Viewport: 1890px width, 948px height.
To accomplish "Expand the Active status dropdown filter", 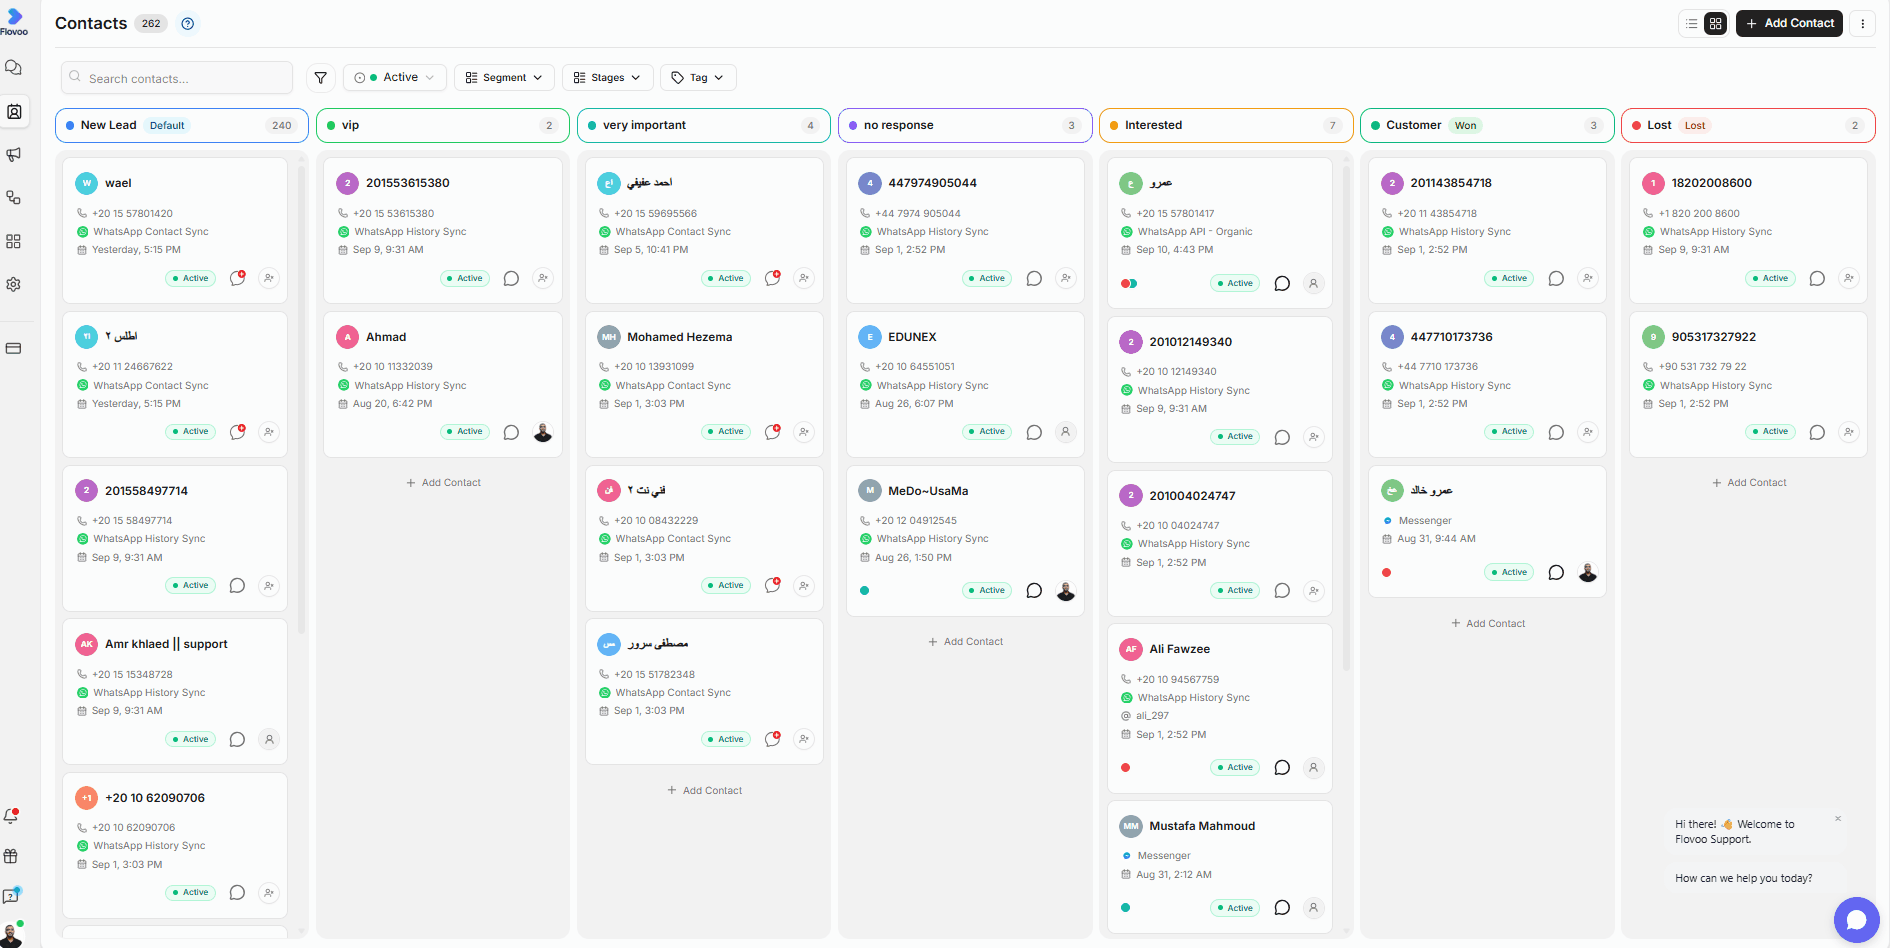I will pyautogui.click(x=395, y=78).
